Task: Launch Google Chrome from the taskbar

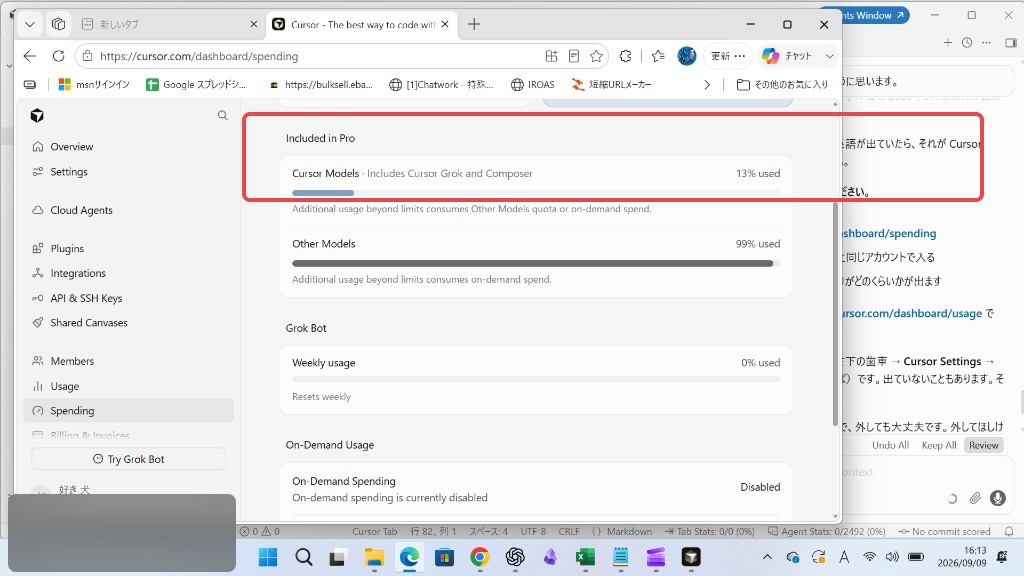Action: point(479,557)
